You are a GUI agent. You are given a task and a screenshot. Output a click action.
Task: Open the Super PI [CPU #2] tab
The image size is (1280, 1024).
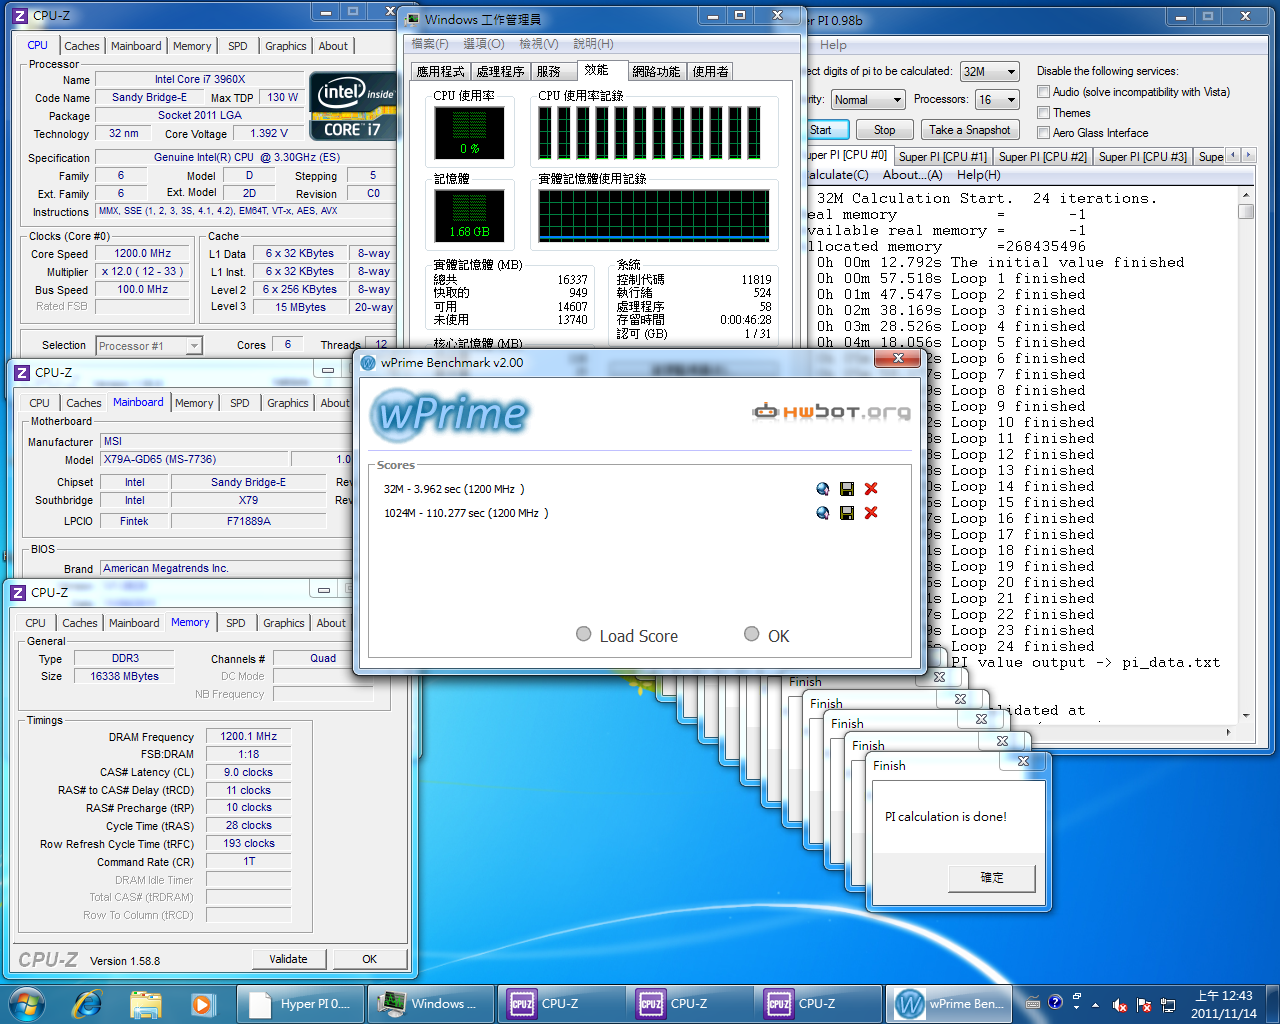point(1042,157)
